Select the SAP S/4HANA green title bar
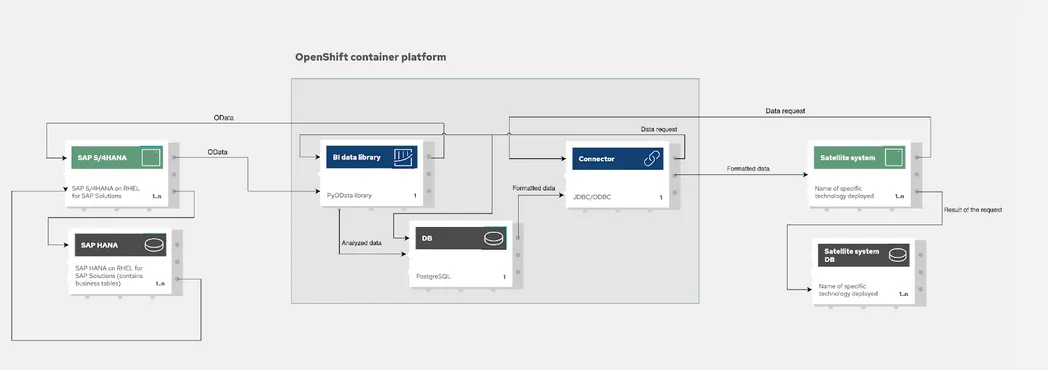The height and width of the screenshot is (370, 1048). (x=117, y=158)
